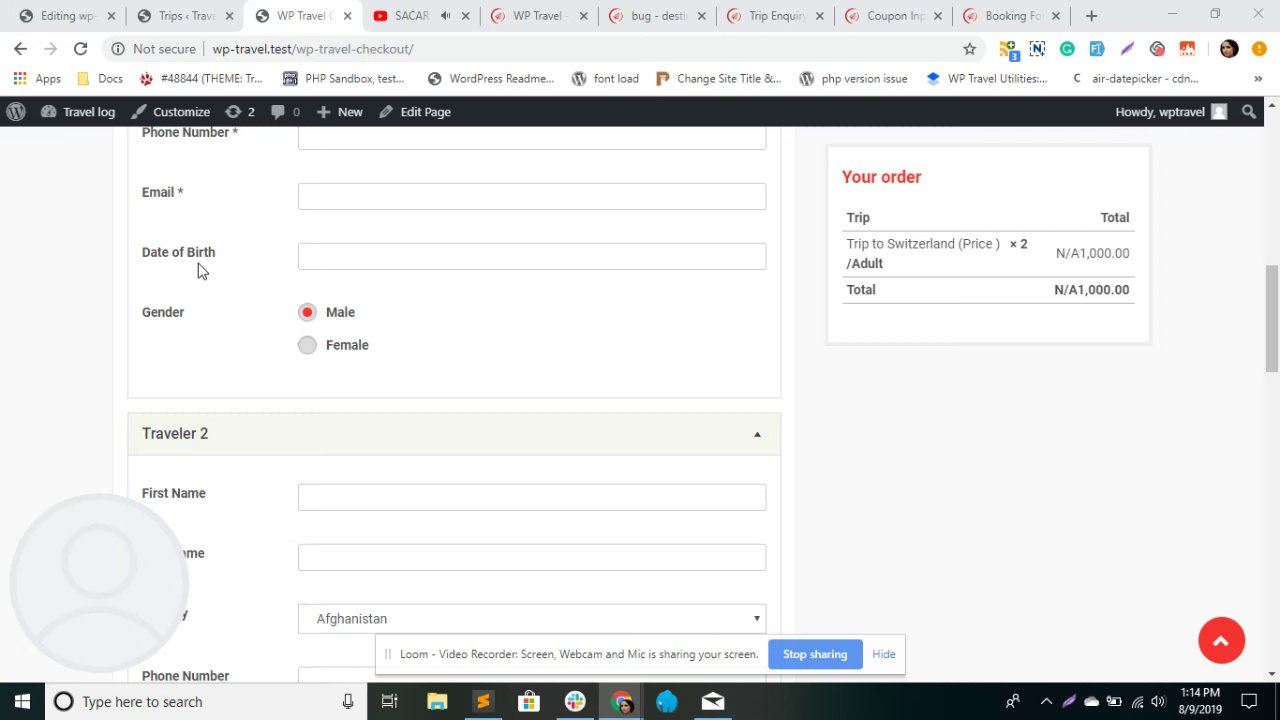Open the air-datepicker bookmark

pos(1133,78)
